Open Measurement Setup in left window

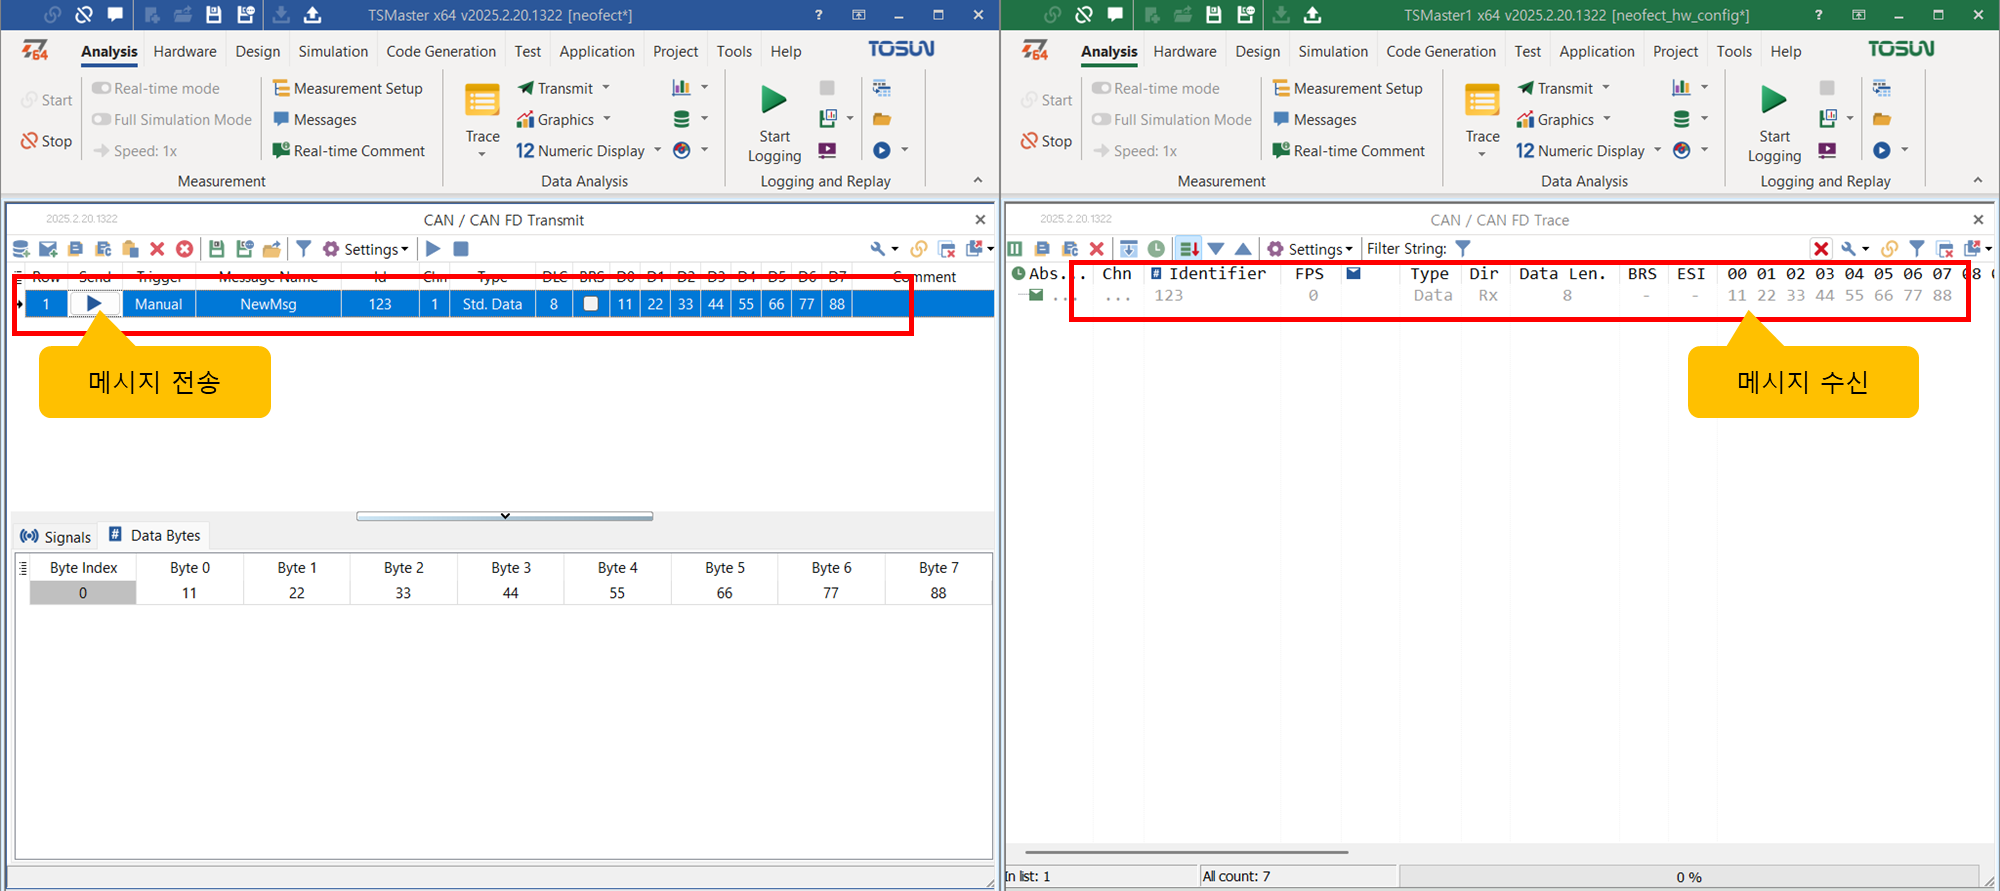coord(347,88)
